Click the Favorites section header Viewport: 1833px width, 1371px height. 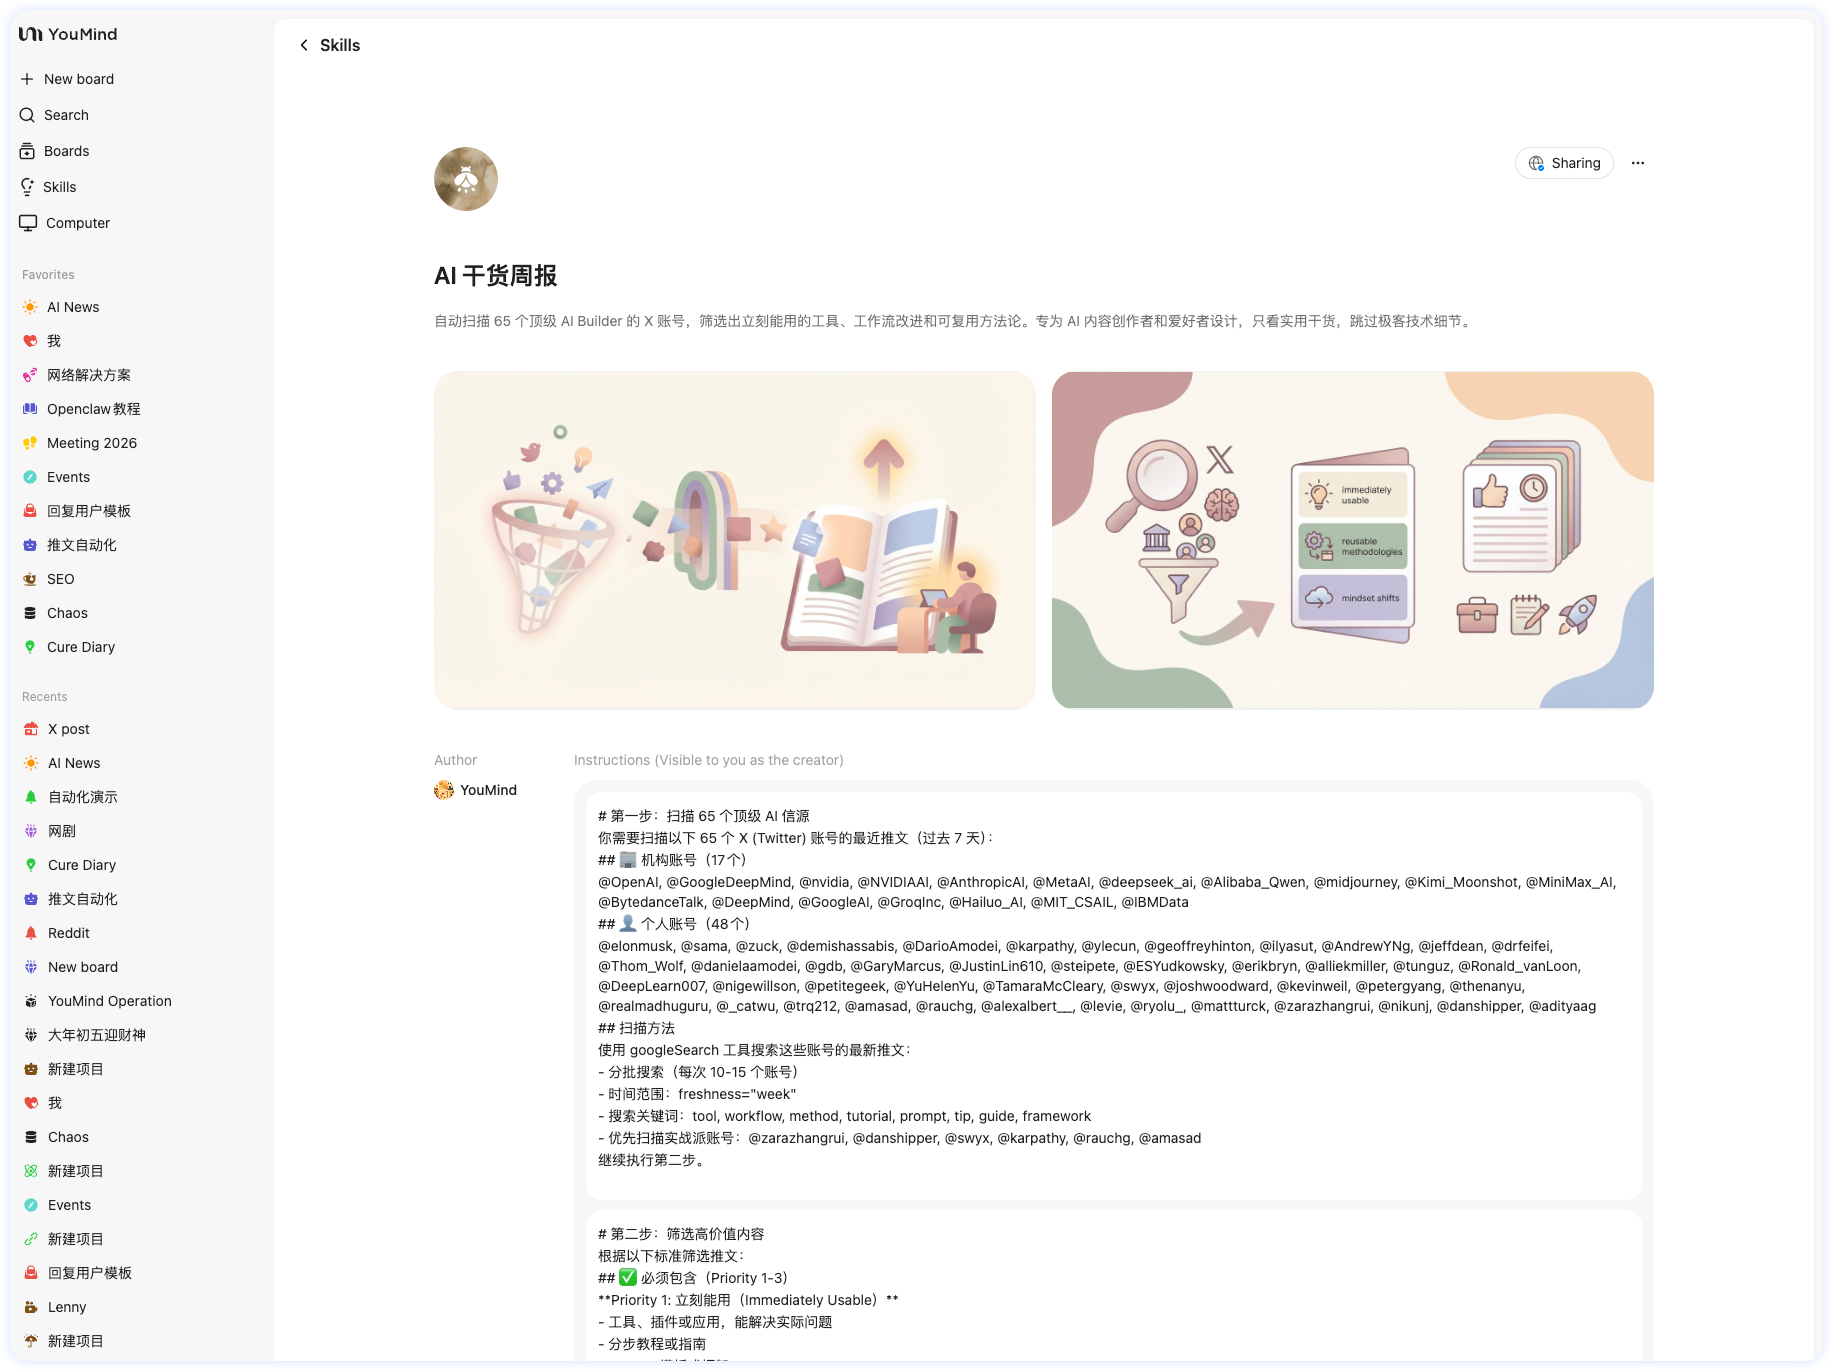48,275
